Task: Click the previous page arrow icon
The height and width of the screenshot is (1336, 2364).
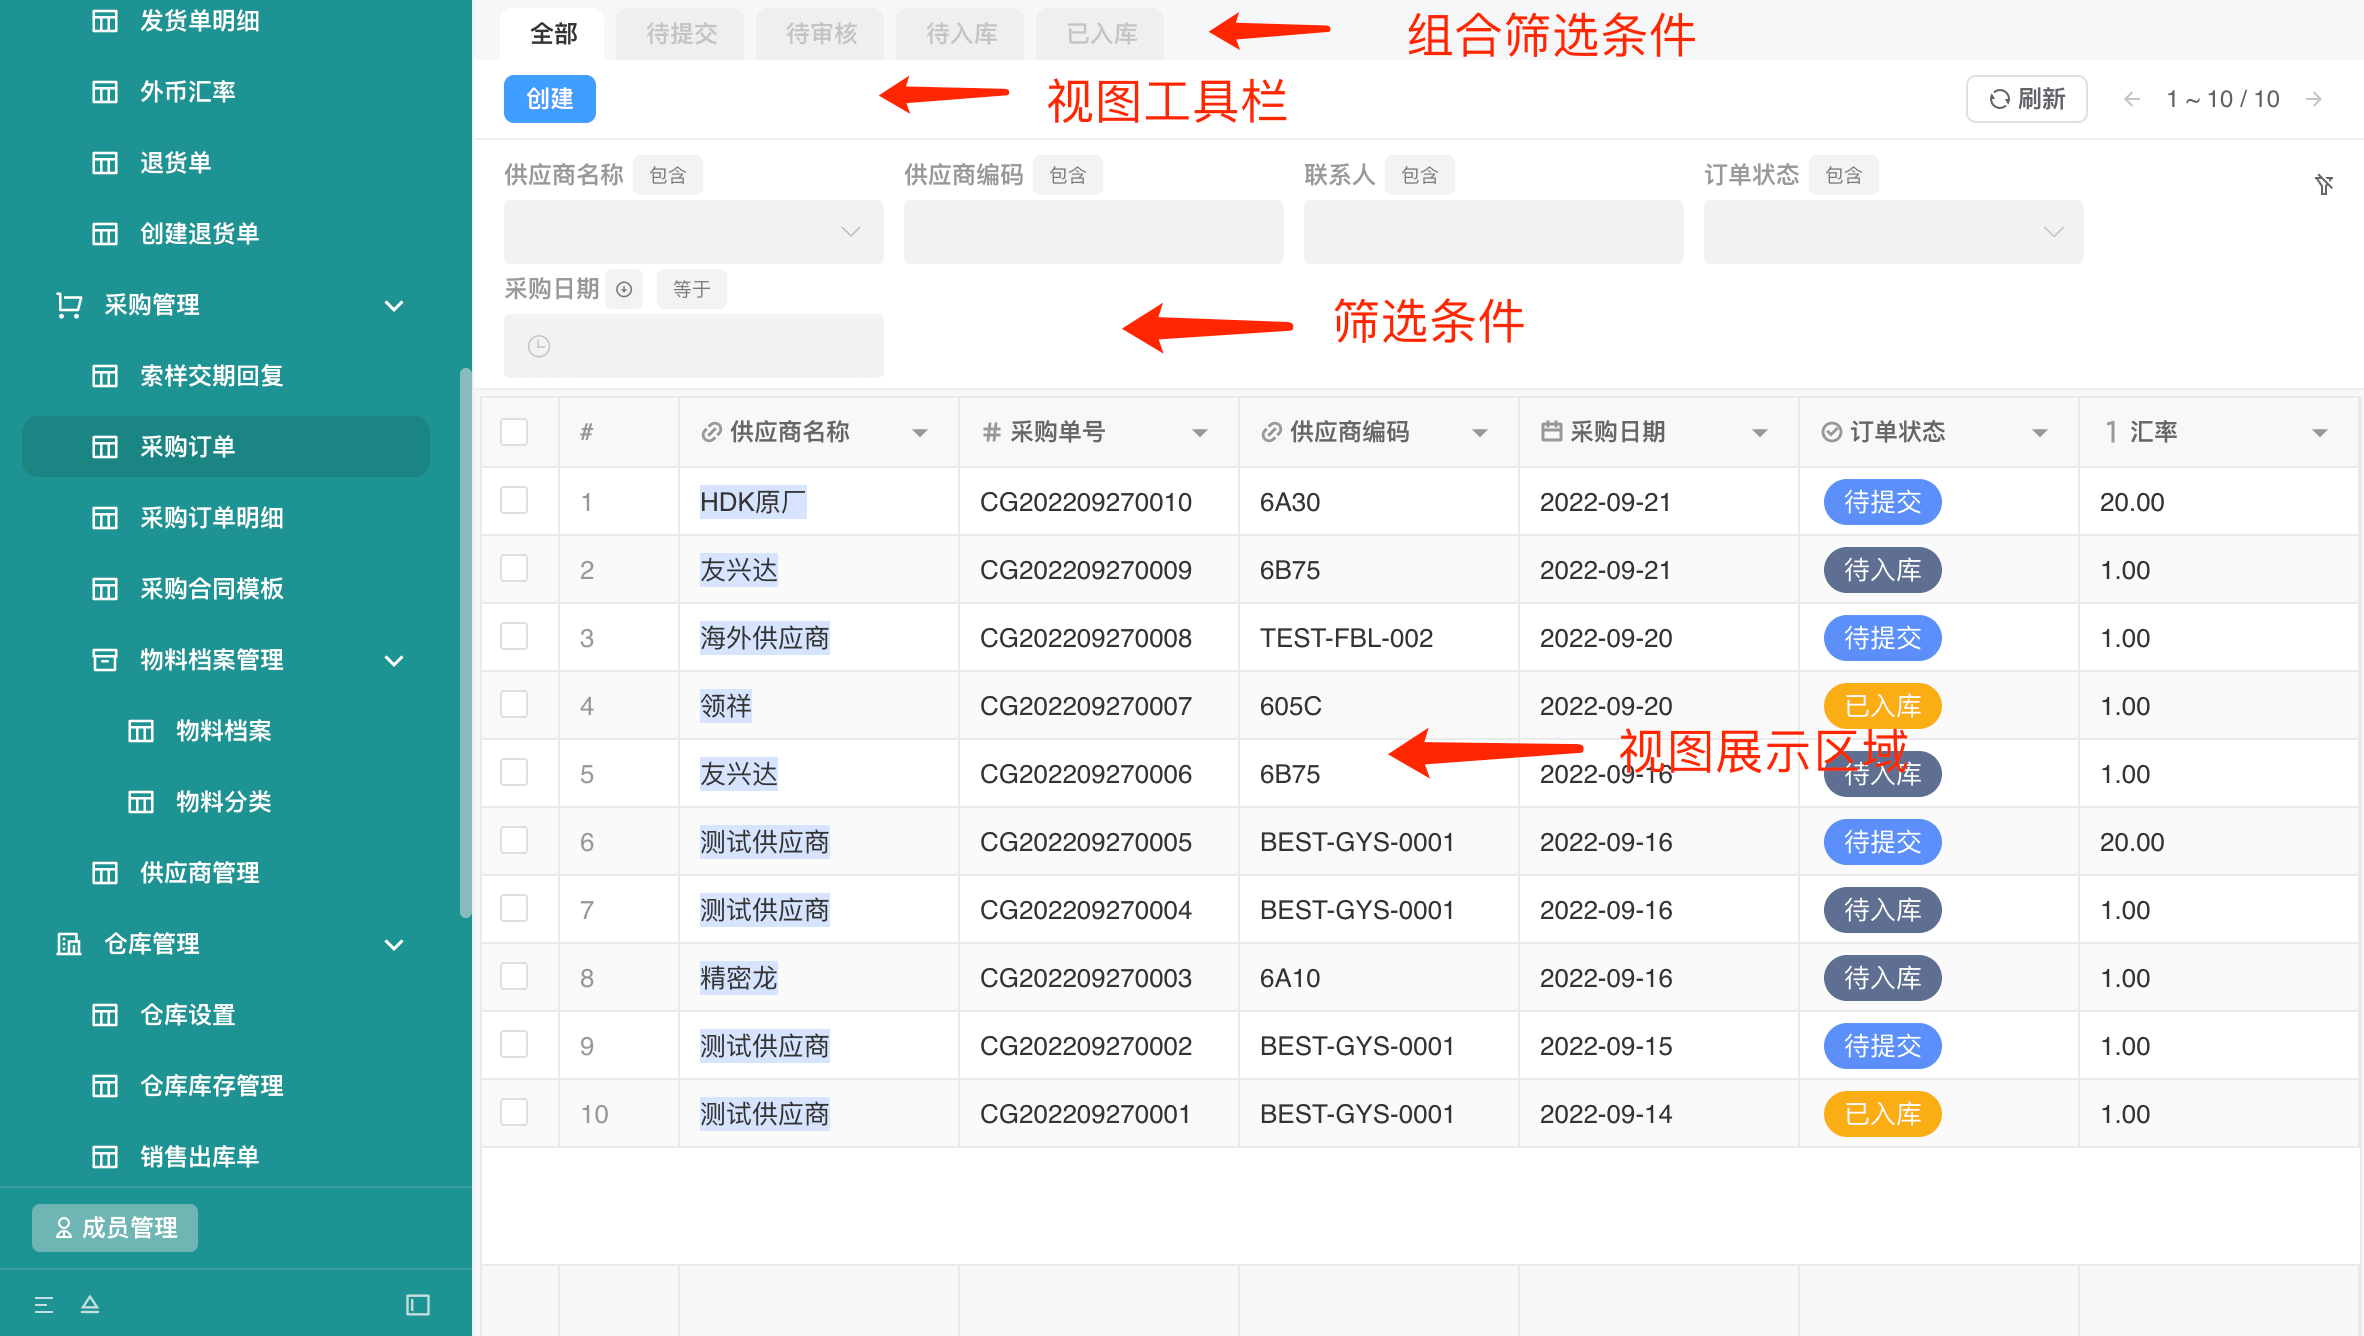Action: click(2132, 99)
